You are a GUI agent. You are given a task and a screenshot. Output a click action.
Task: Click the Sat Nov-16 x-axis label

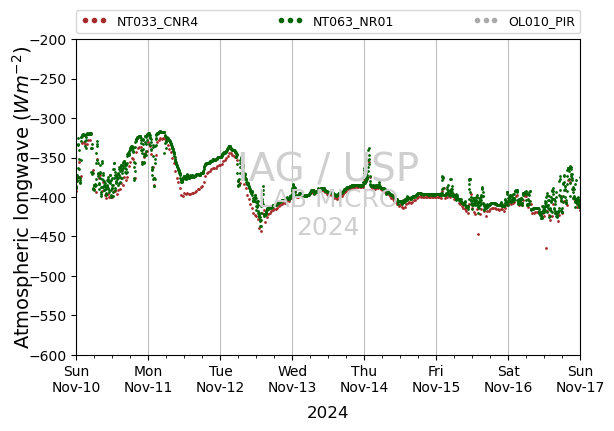(x=508, y=379)
